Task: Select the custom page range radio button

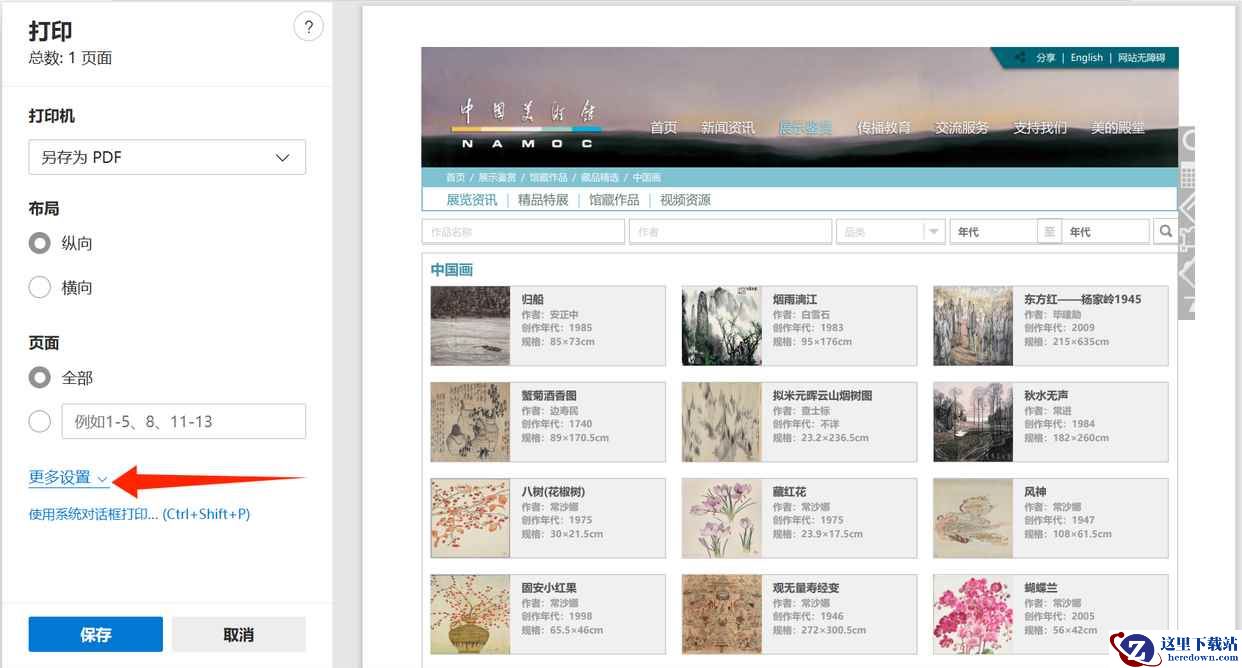Action: 40,421
